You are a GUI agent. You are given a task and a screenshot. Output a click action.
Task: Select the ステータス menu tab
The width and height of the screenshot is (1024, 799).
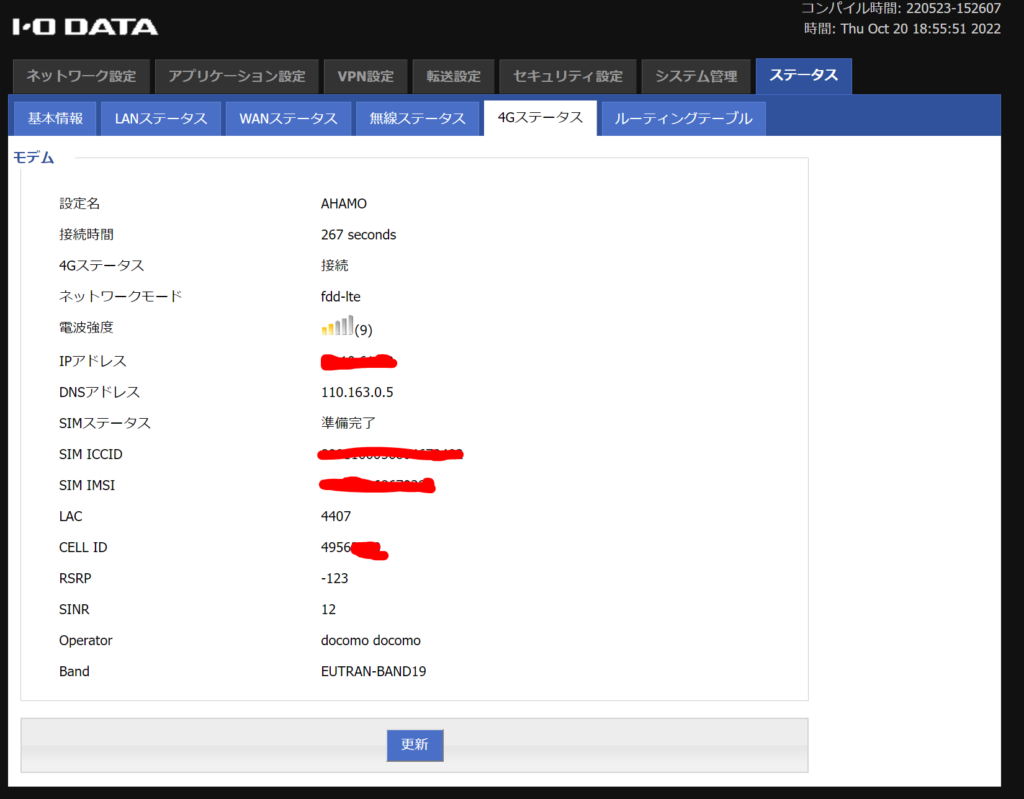804,77
